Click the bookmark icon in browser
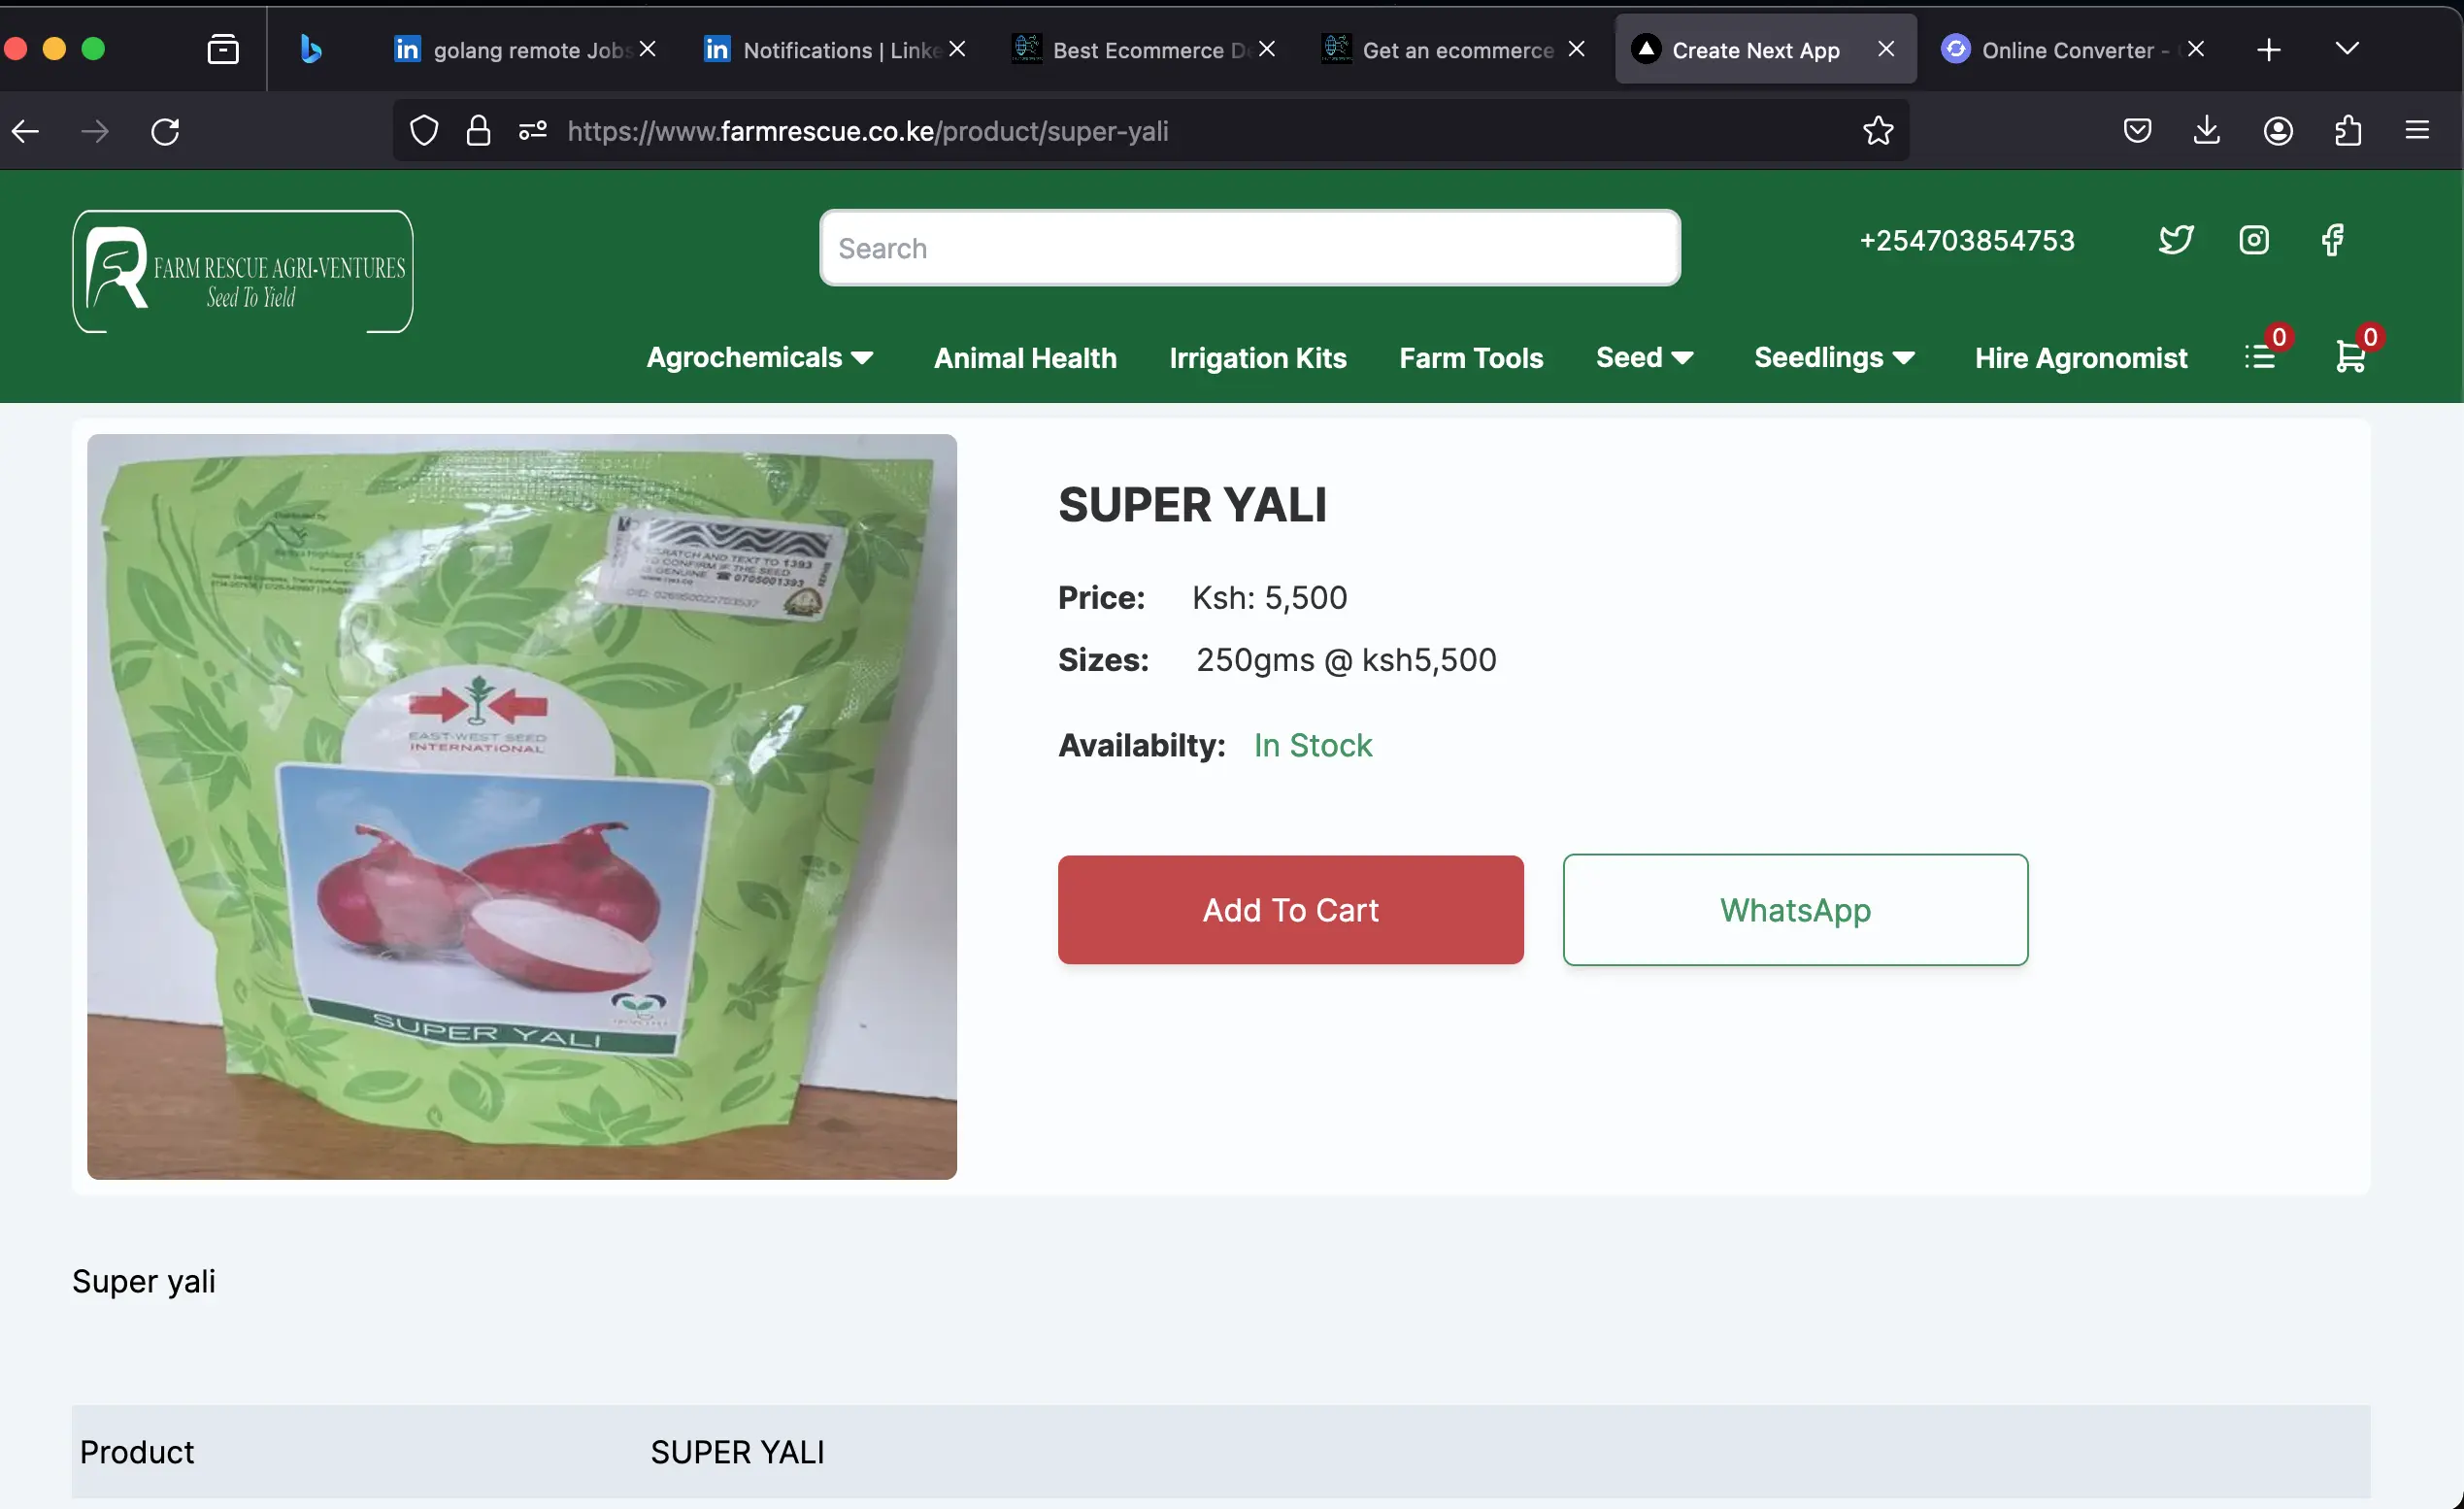Viewport: 2464px width, 1509px height. pos(1878,130)
